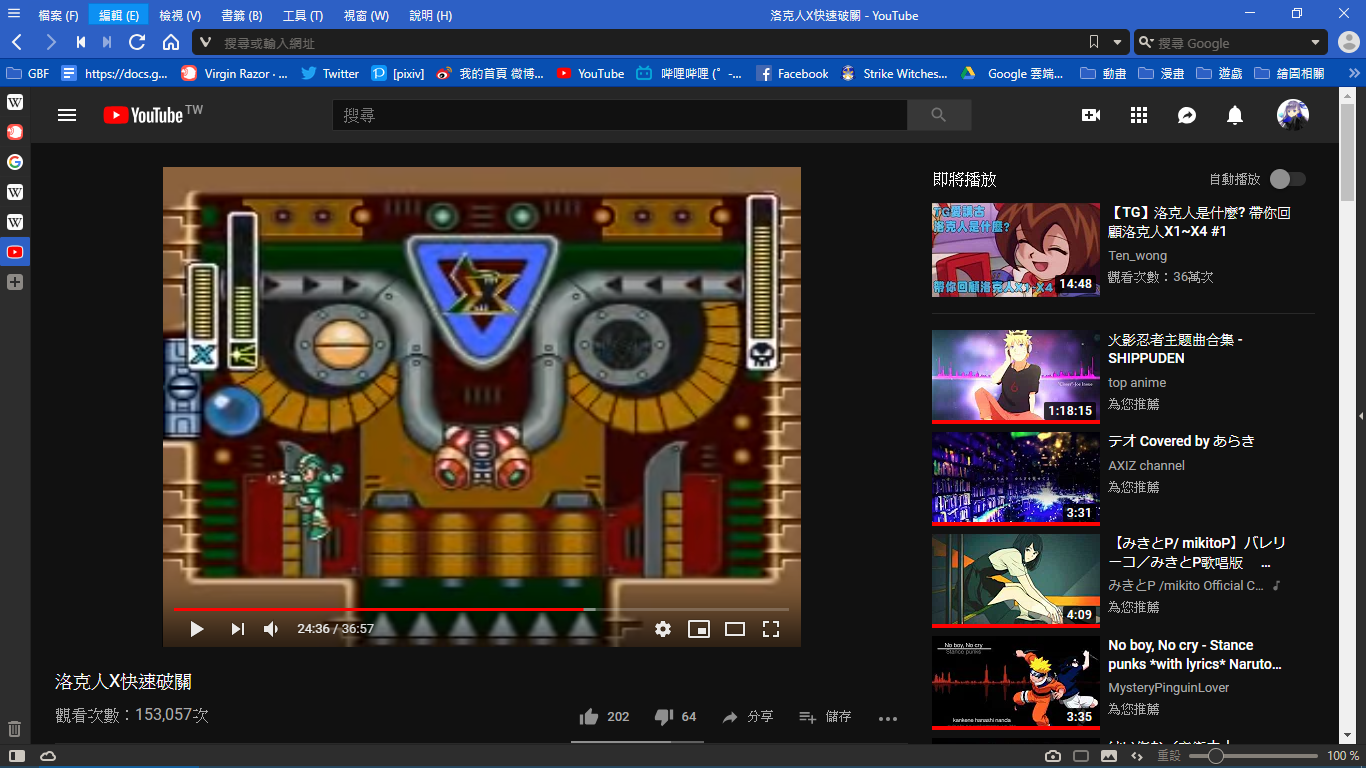Viewport: 1366px width, 768px height.
Task: Open the 編輯 (E) menu
Action: pyautogui.click(x=119, y=15)
